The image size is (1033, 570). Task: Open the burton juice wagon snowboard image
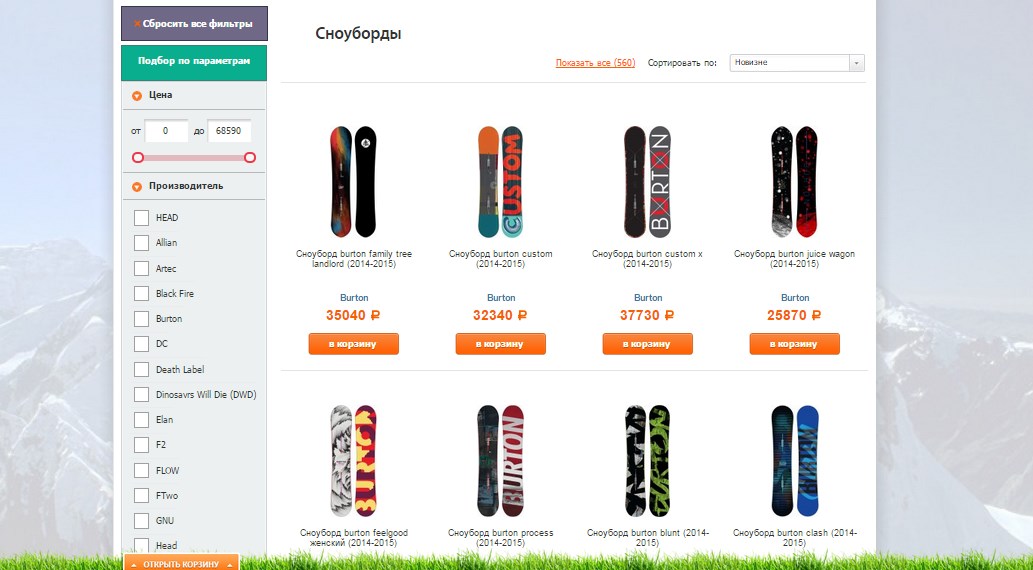pyautogui.click(x=795, y=182)
